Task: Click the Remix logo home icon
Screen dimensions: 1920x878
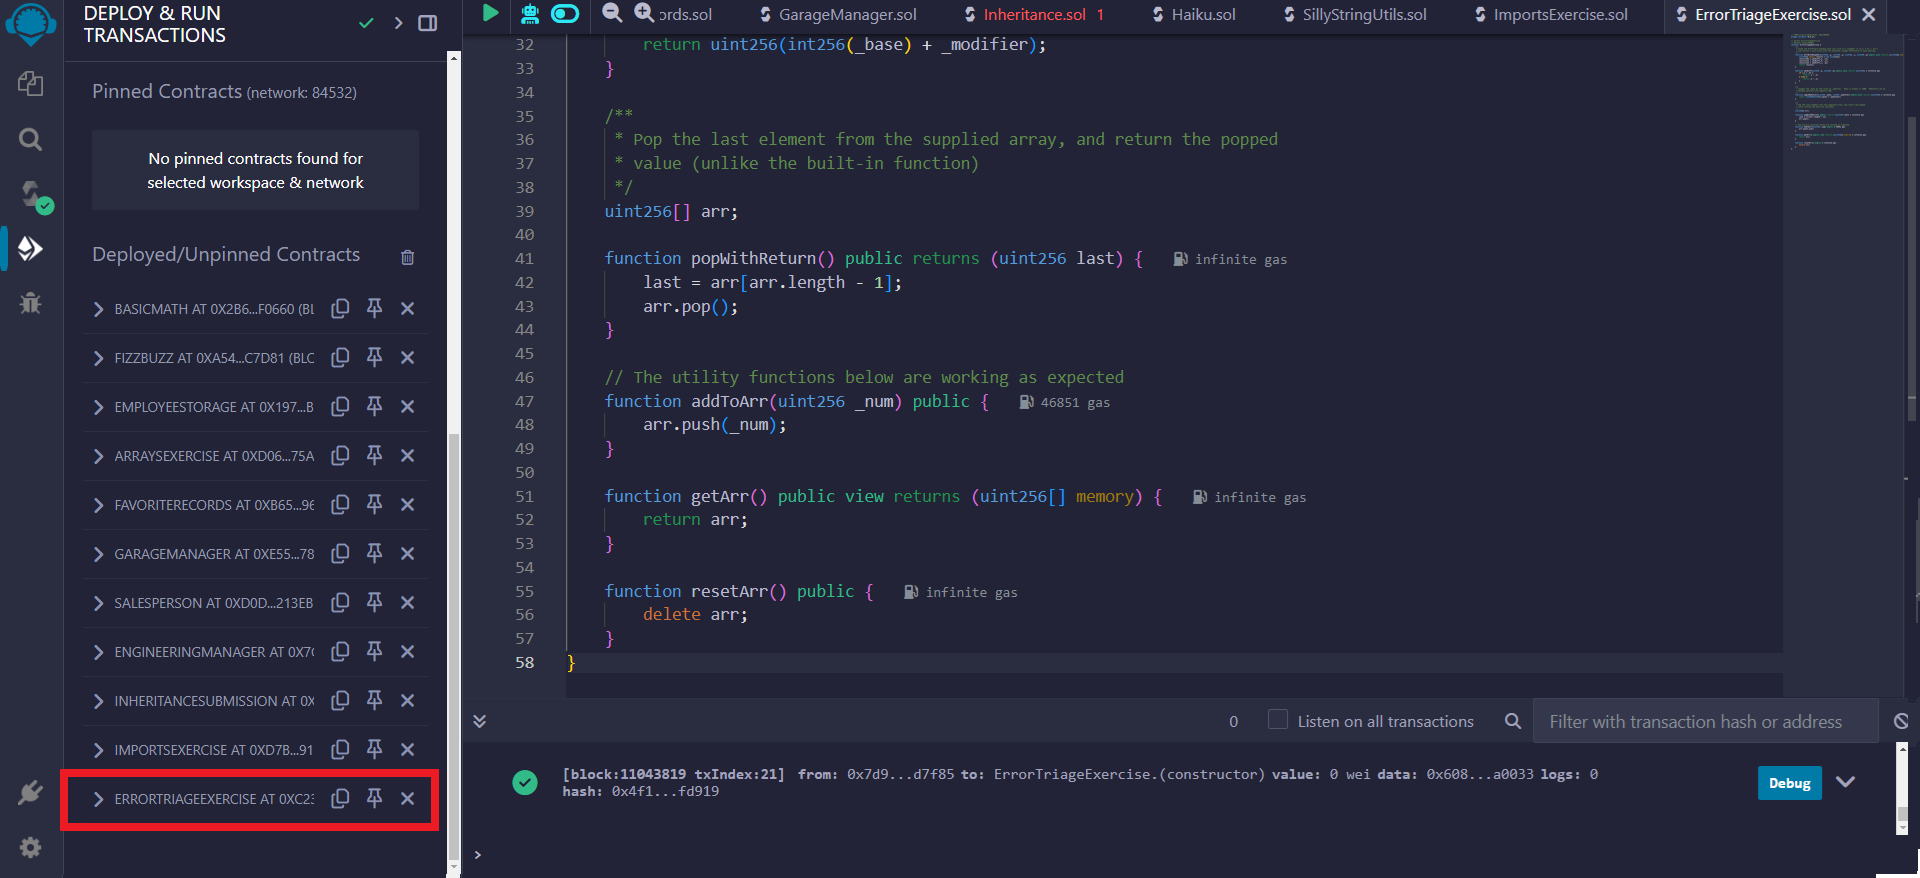Action: pyautogui.click(x=31, y=24)
